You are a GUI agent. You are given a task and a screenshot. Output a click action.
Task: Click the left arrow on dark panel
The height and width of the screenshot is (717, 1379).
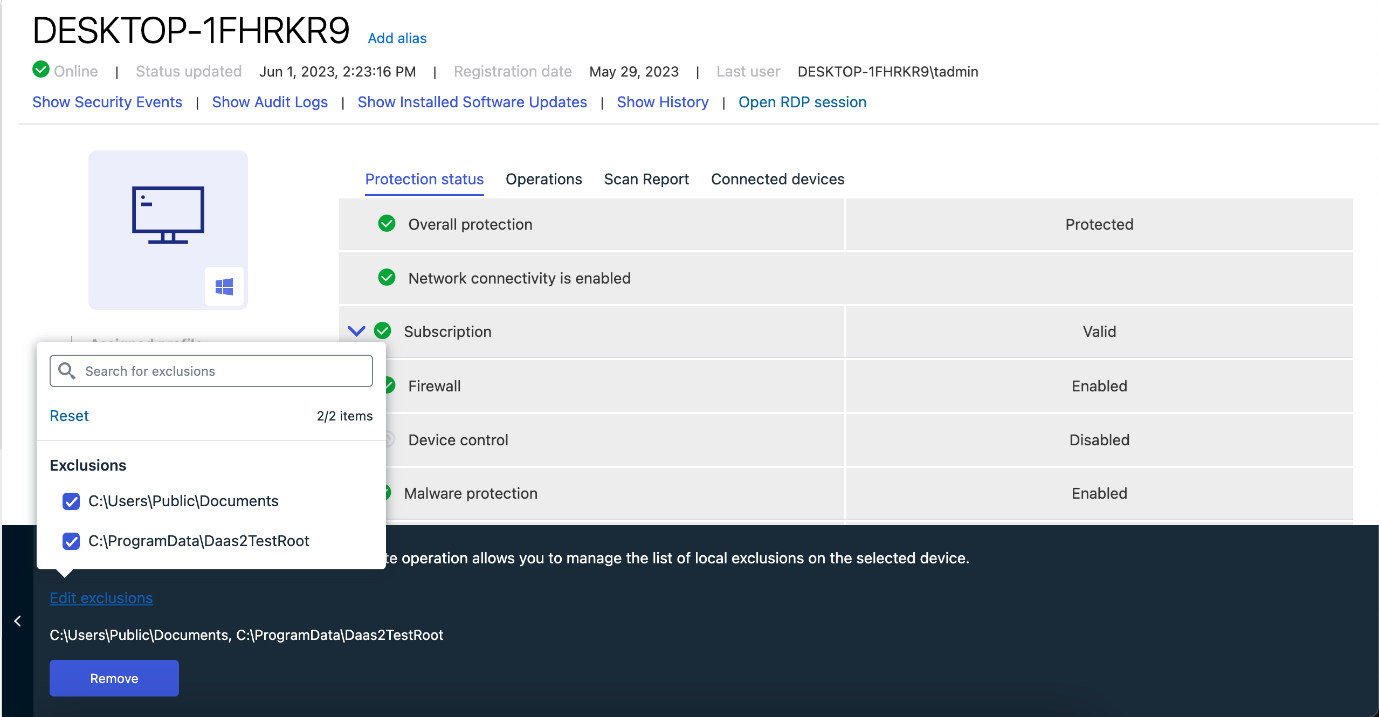pyautogui.click(x=17, y=621)
